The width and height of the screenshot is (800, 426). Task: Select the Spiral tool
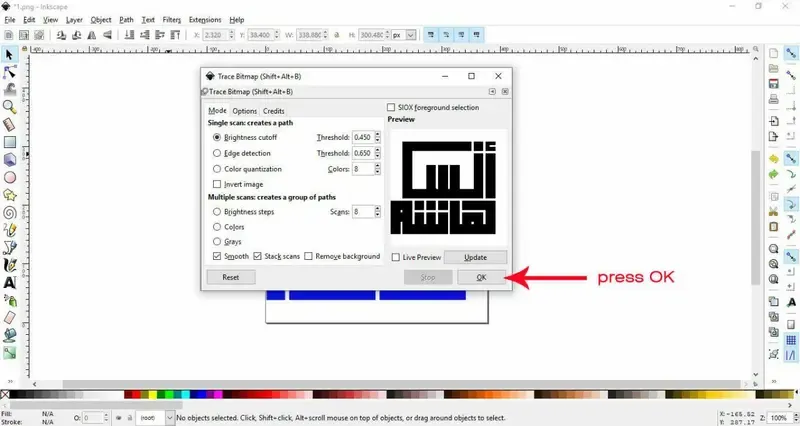10,212
